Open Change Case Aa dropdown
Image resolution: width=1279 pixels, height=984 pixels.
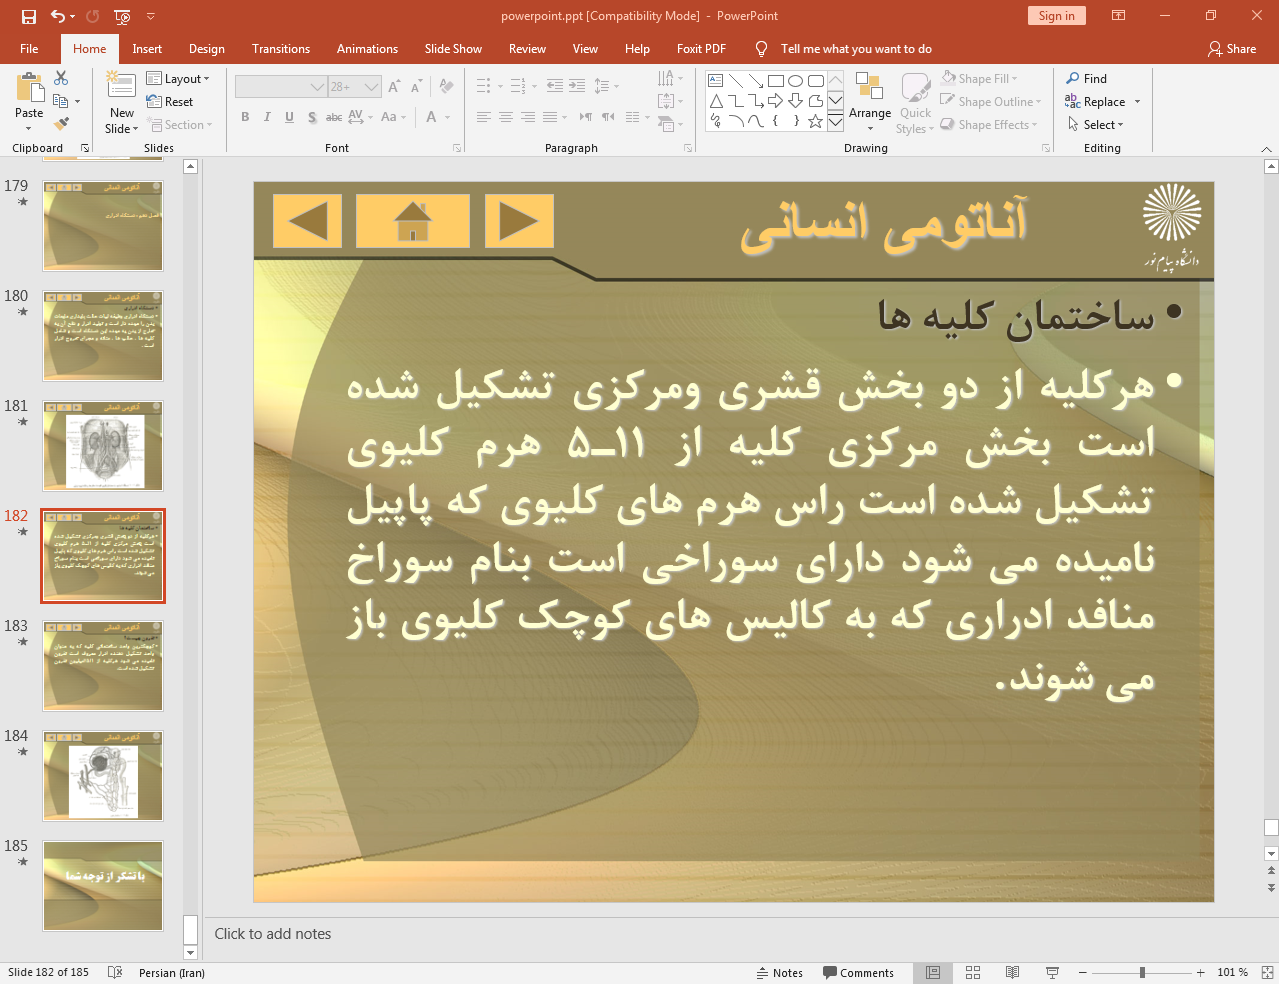coord(393,117)
